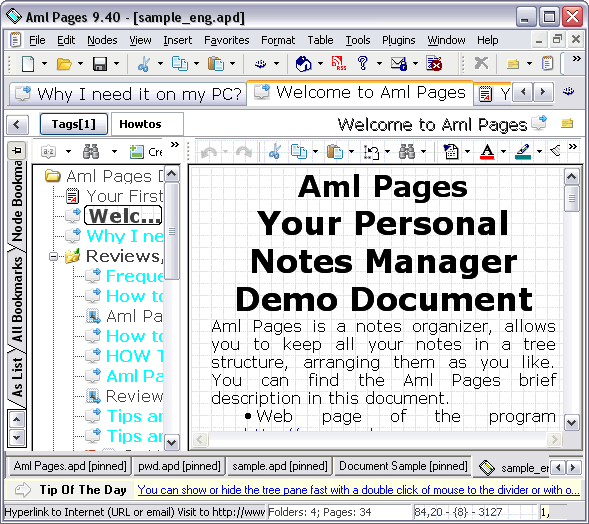Click the scissors Cut icon in editor toolbar
Viewport: 589px width, 524px height.
click(x=275, y=151)
